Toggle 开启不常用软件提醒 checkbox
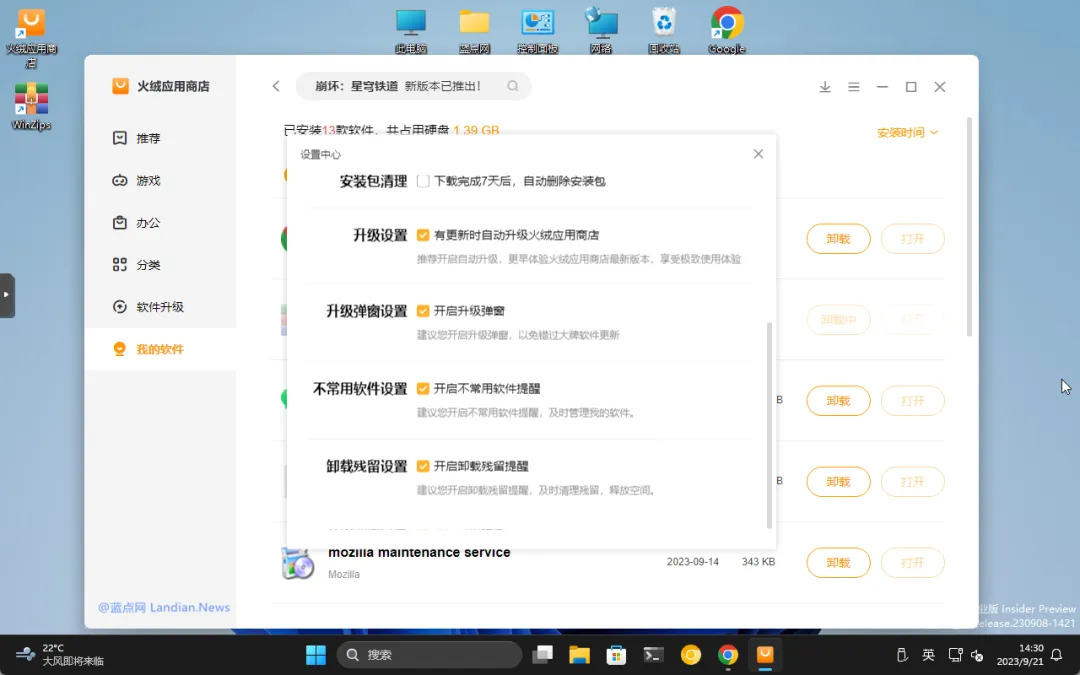Viewport: 1080px width, 675px height. tap(423, 388)
